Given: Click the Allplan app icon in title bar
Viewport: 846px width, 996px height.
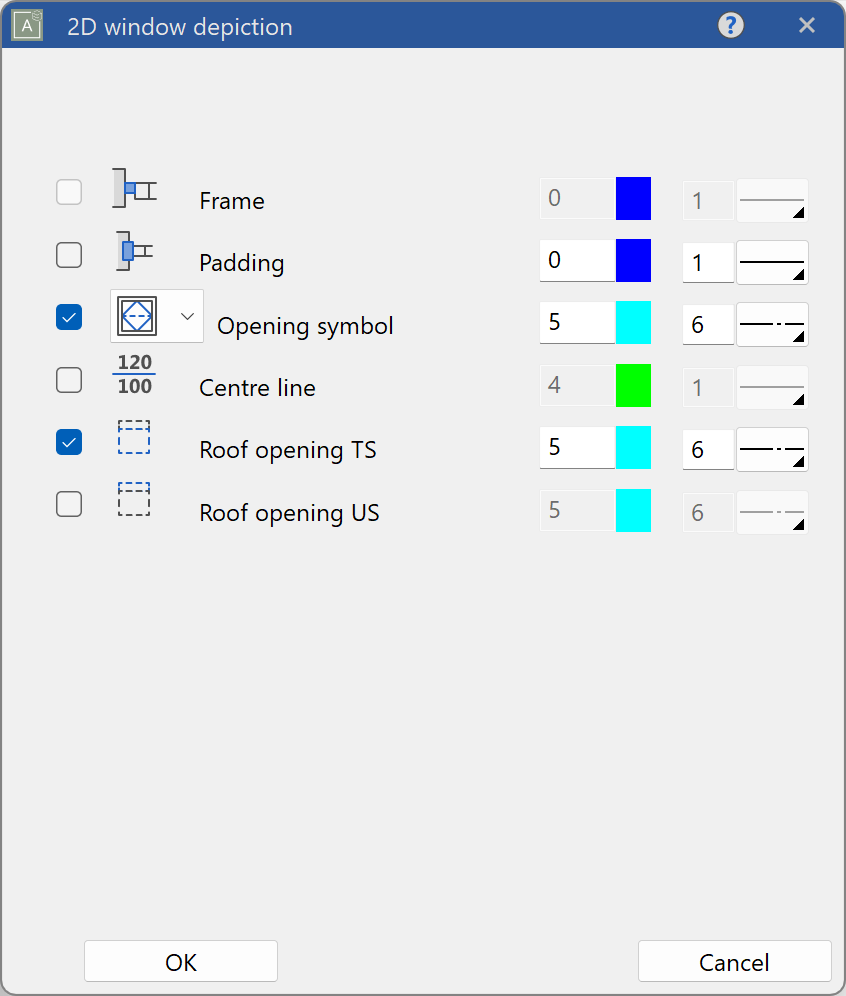Looking at the screenshot, I should [x=27, y=26].
